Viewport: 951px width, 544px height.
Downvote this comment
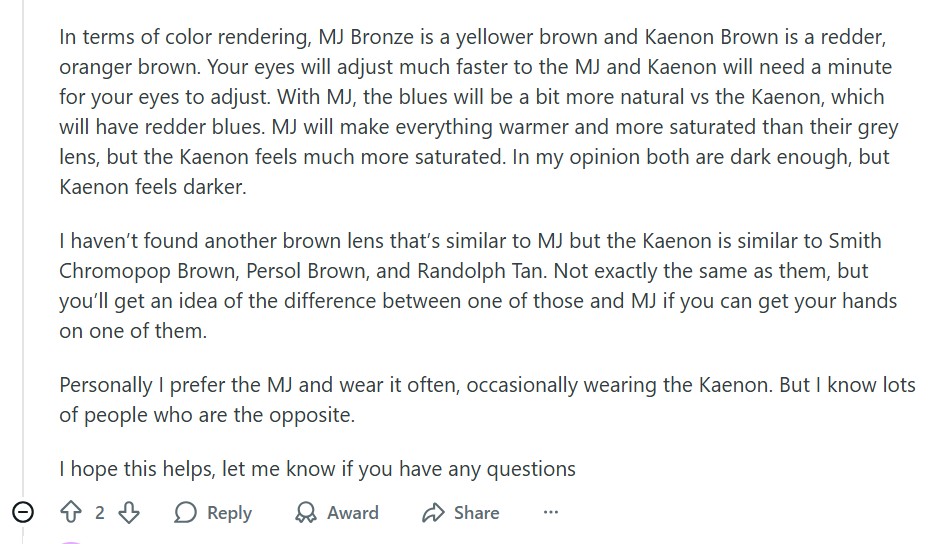tap(128, 513)
